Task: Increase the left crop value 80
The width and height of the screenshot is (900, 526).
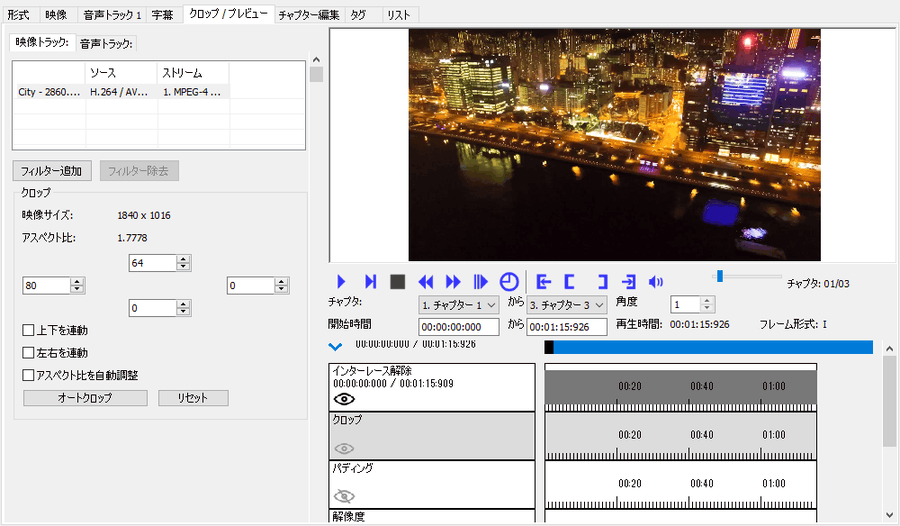Action: point(77,282)
